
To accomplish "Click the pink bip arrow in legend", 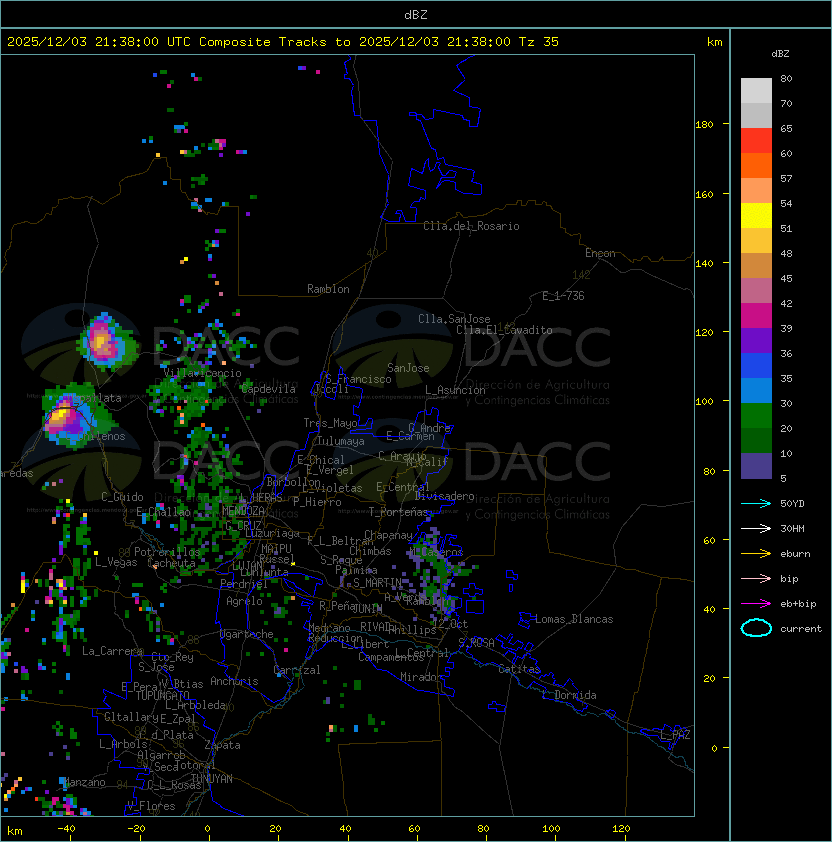I will 756,579.
